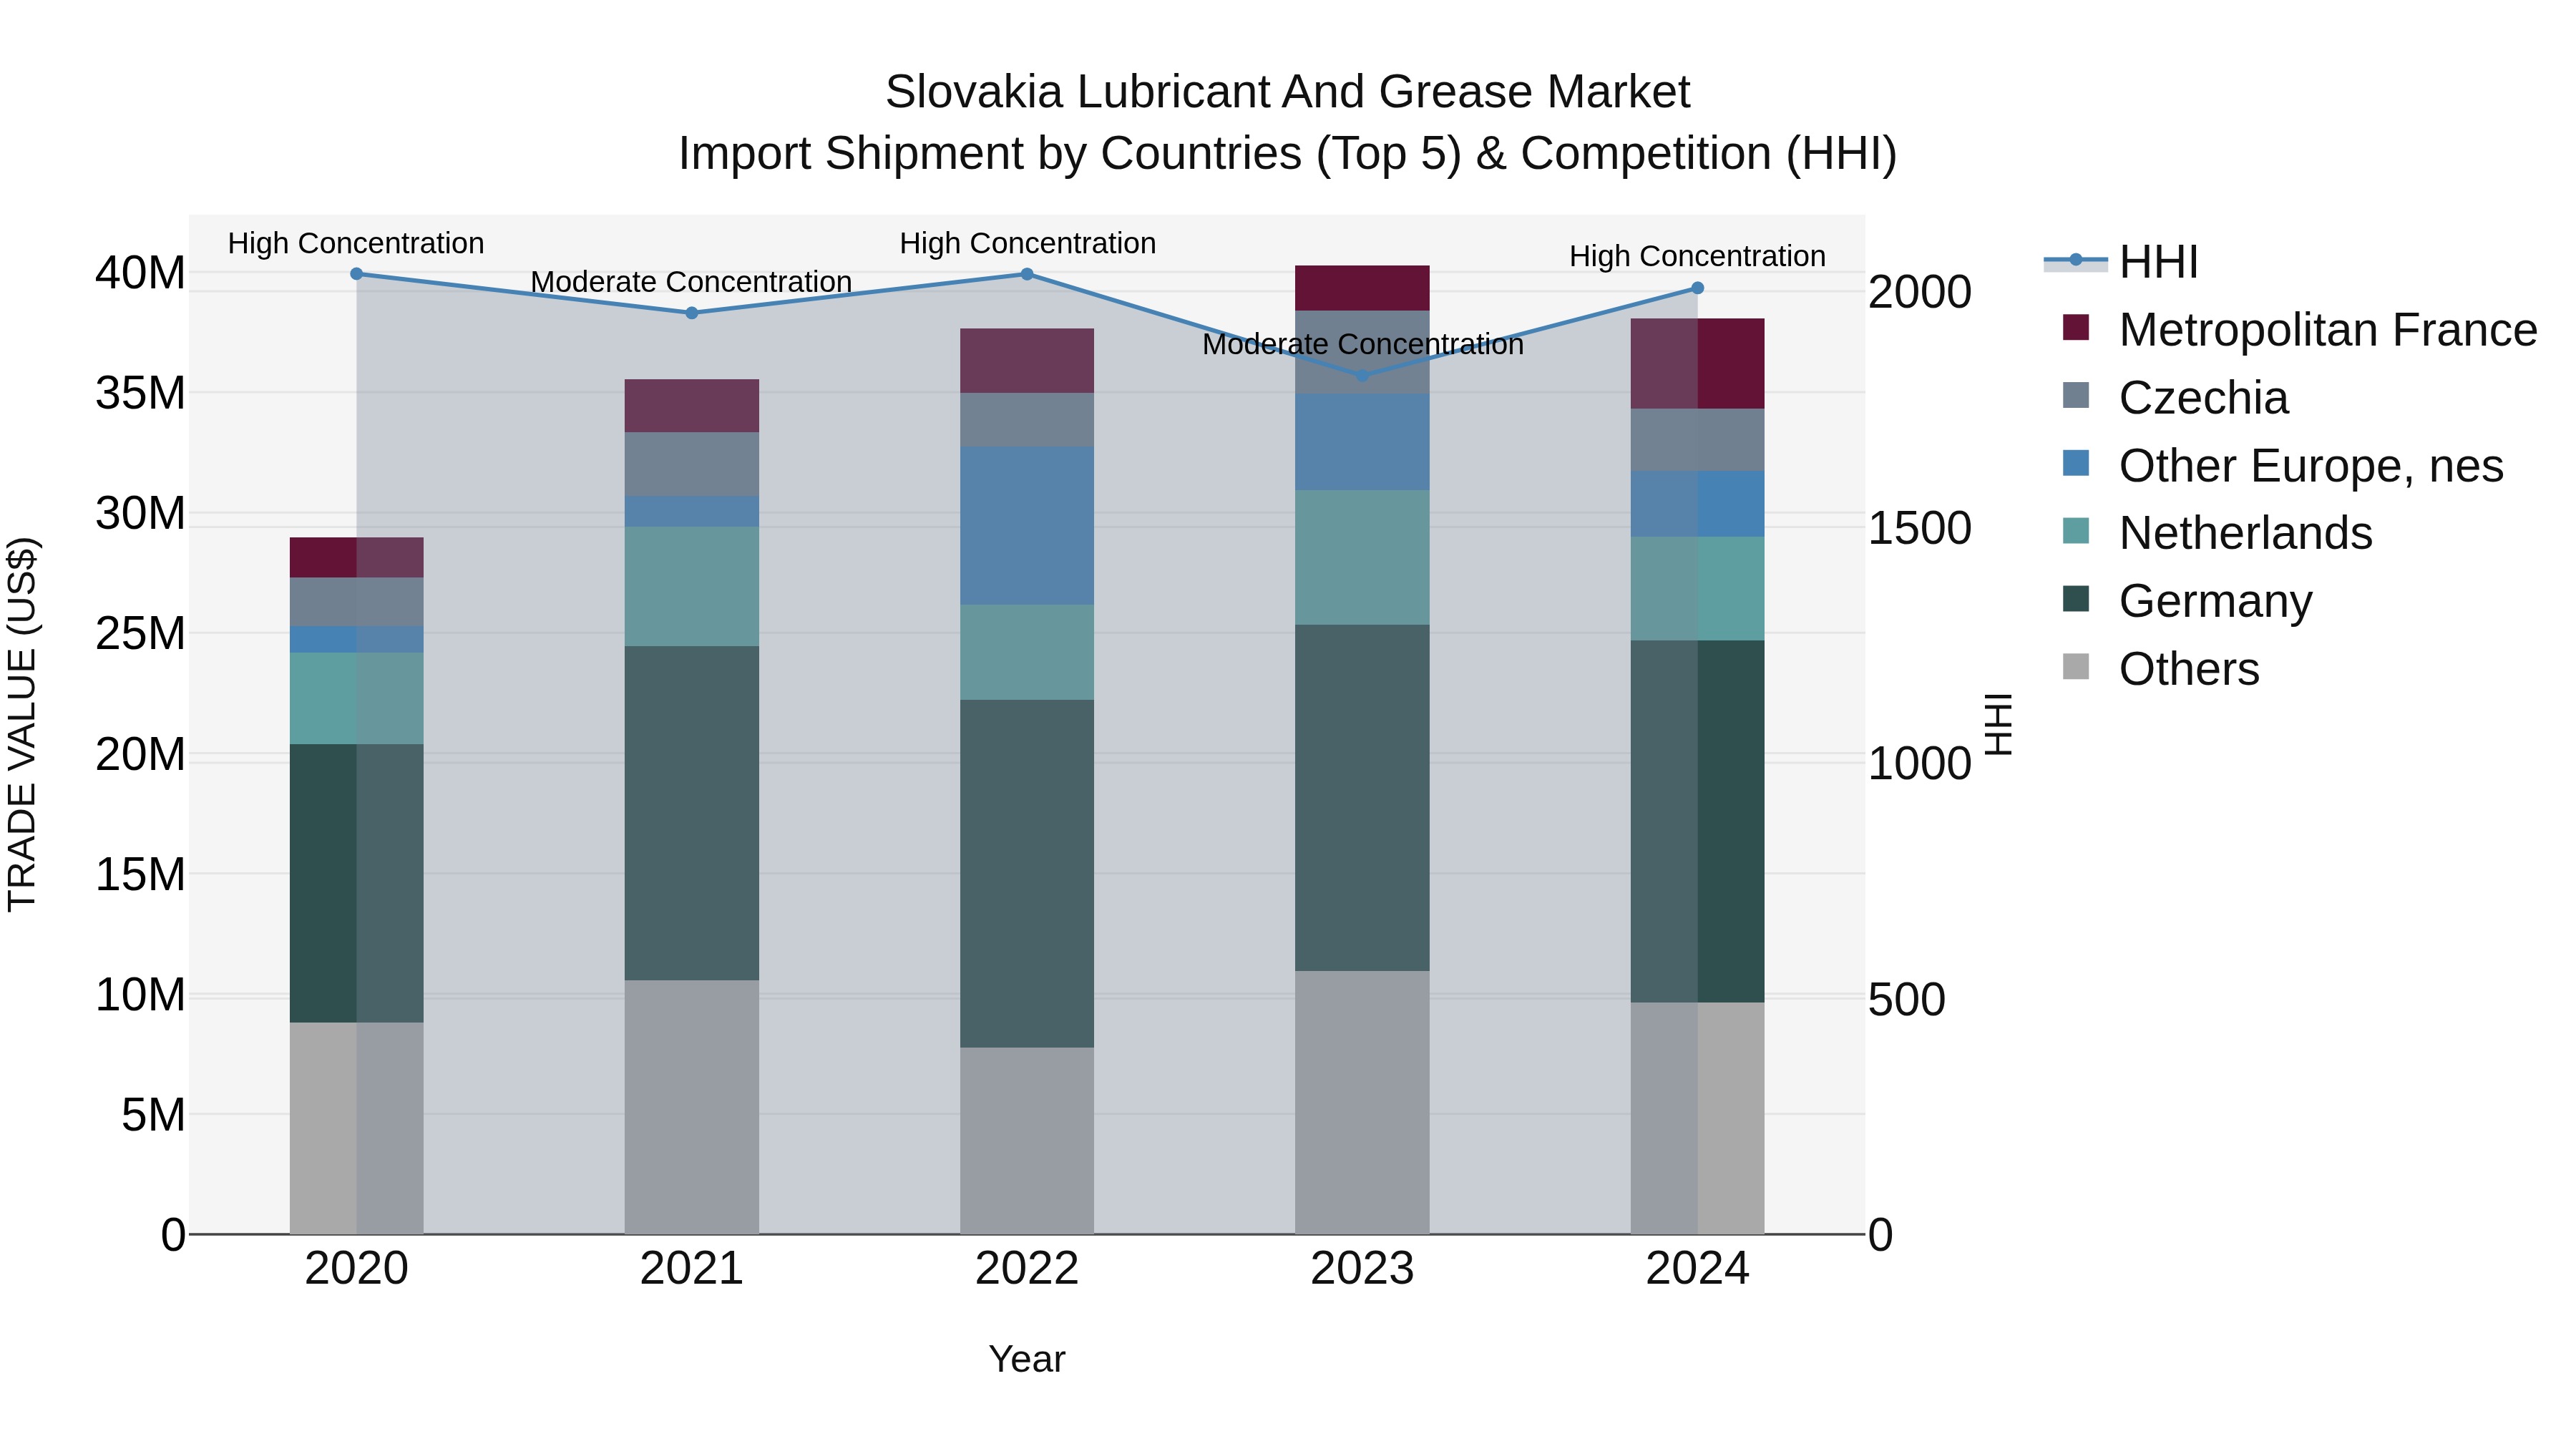This screenshot has width=2576, height=1449.
Task: Toggle Metropolitan France legend entry
Action: pos(2299,329)
